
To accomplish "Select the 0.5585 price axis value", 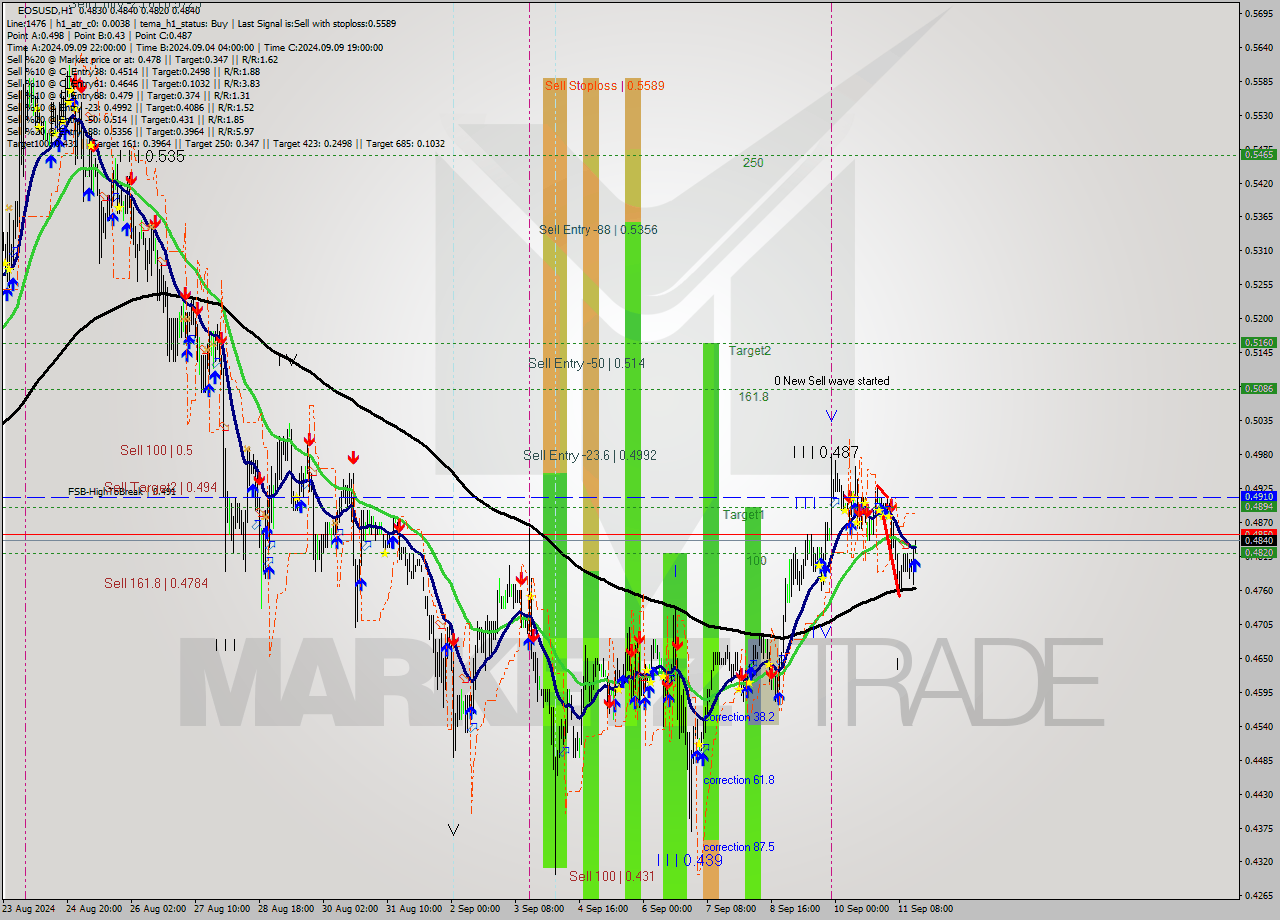I will (x=1258, y=81).
